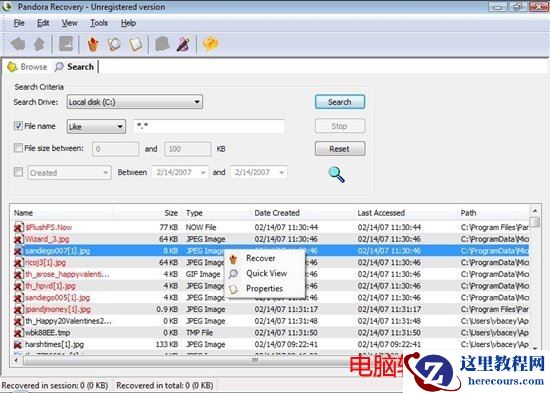Click the minimum file size field

point(115,149)
